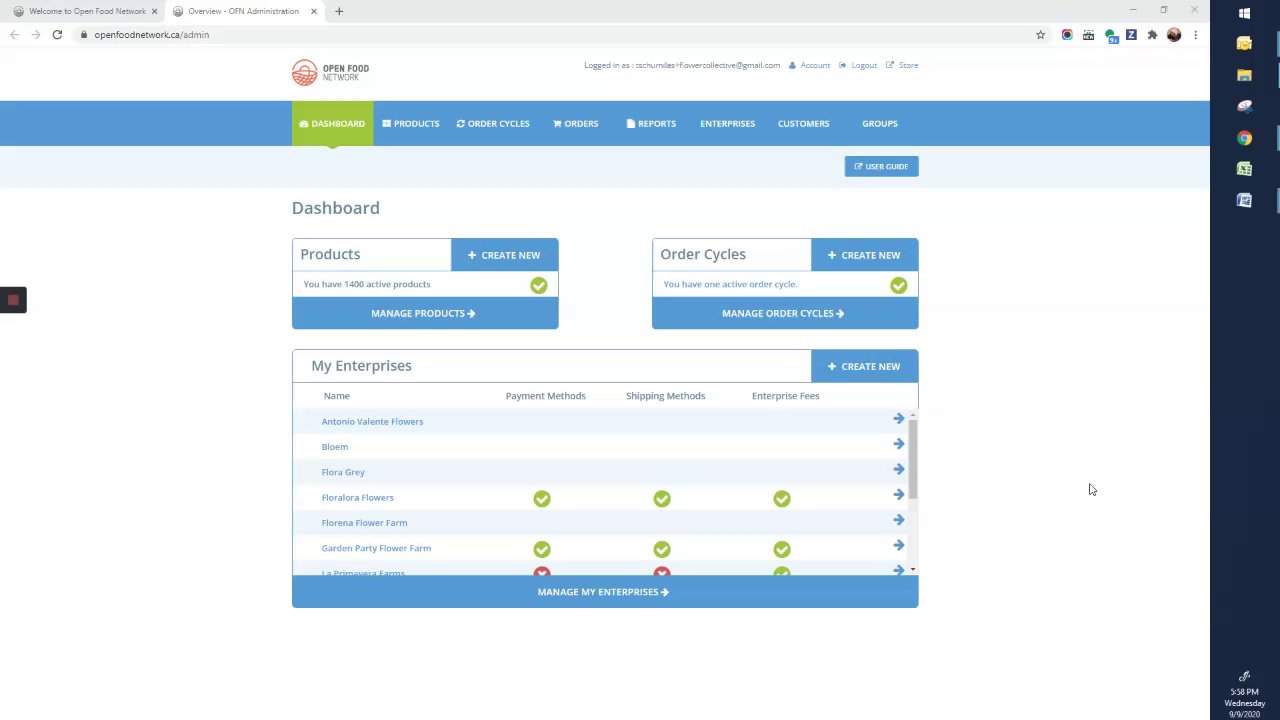Click the Shipping Methods column header
This screenshot has width=1280, height=720.
[665, 396]
